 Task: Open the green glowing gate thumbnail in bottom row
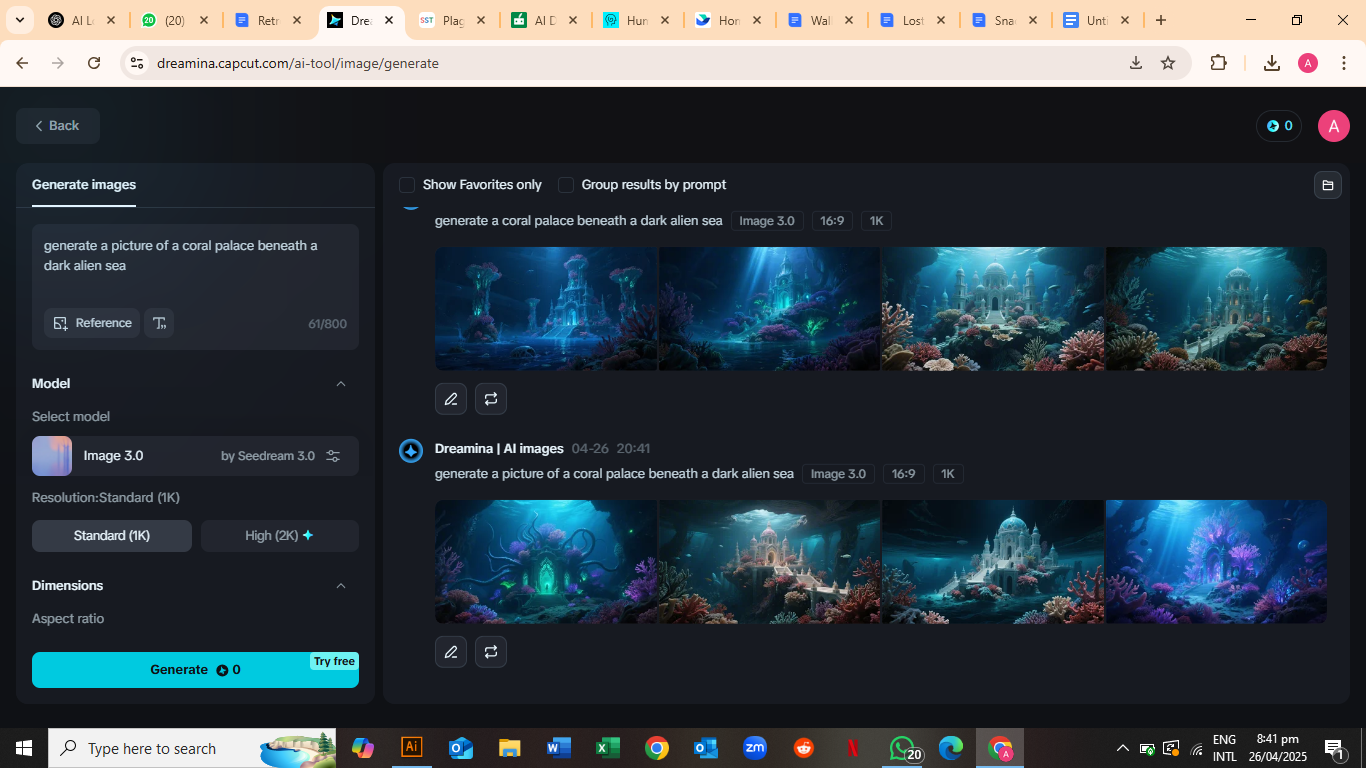coord(546,562)
